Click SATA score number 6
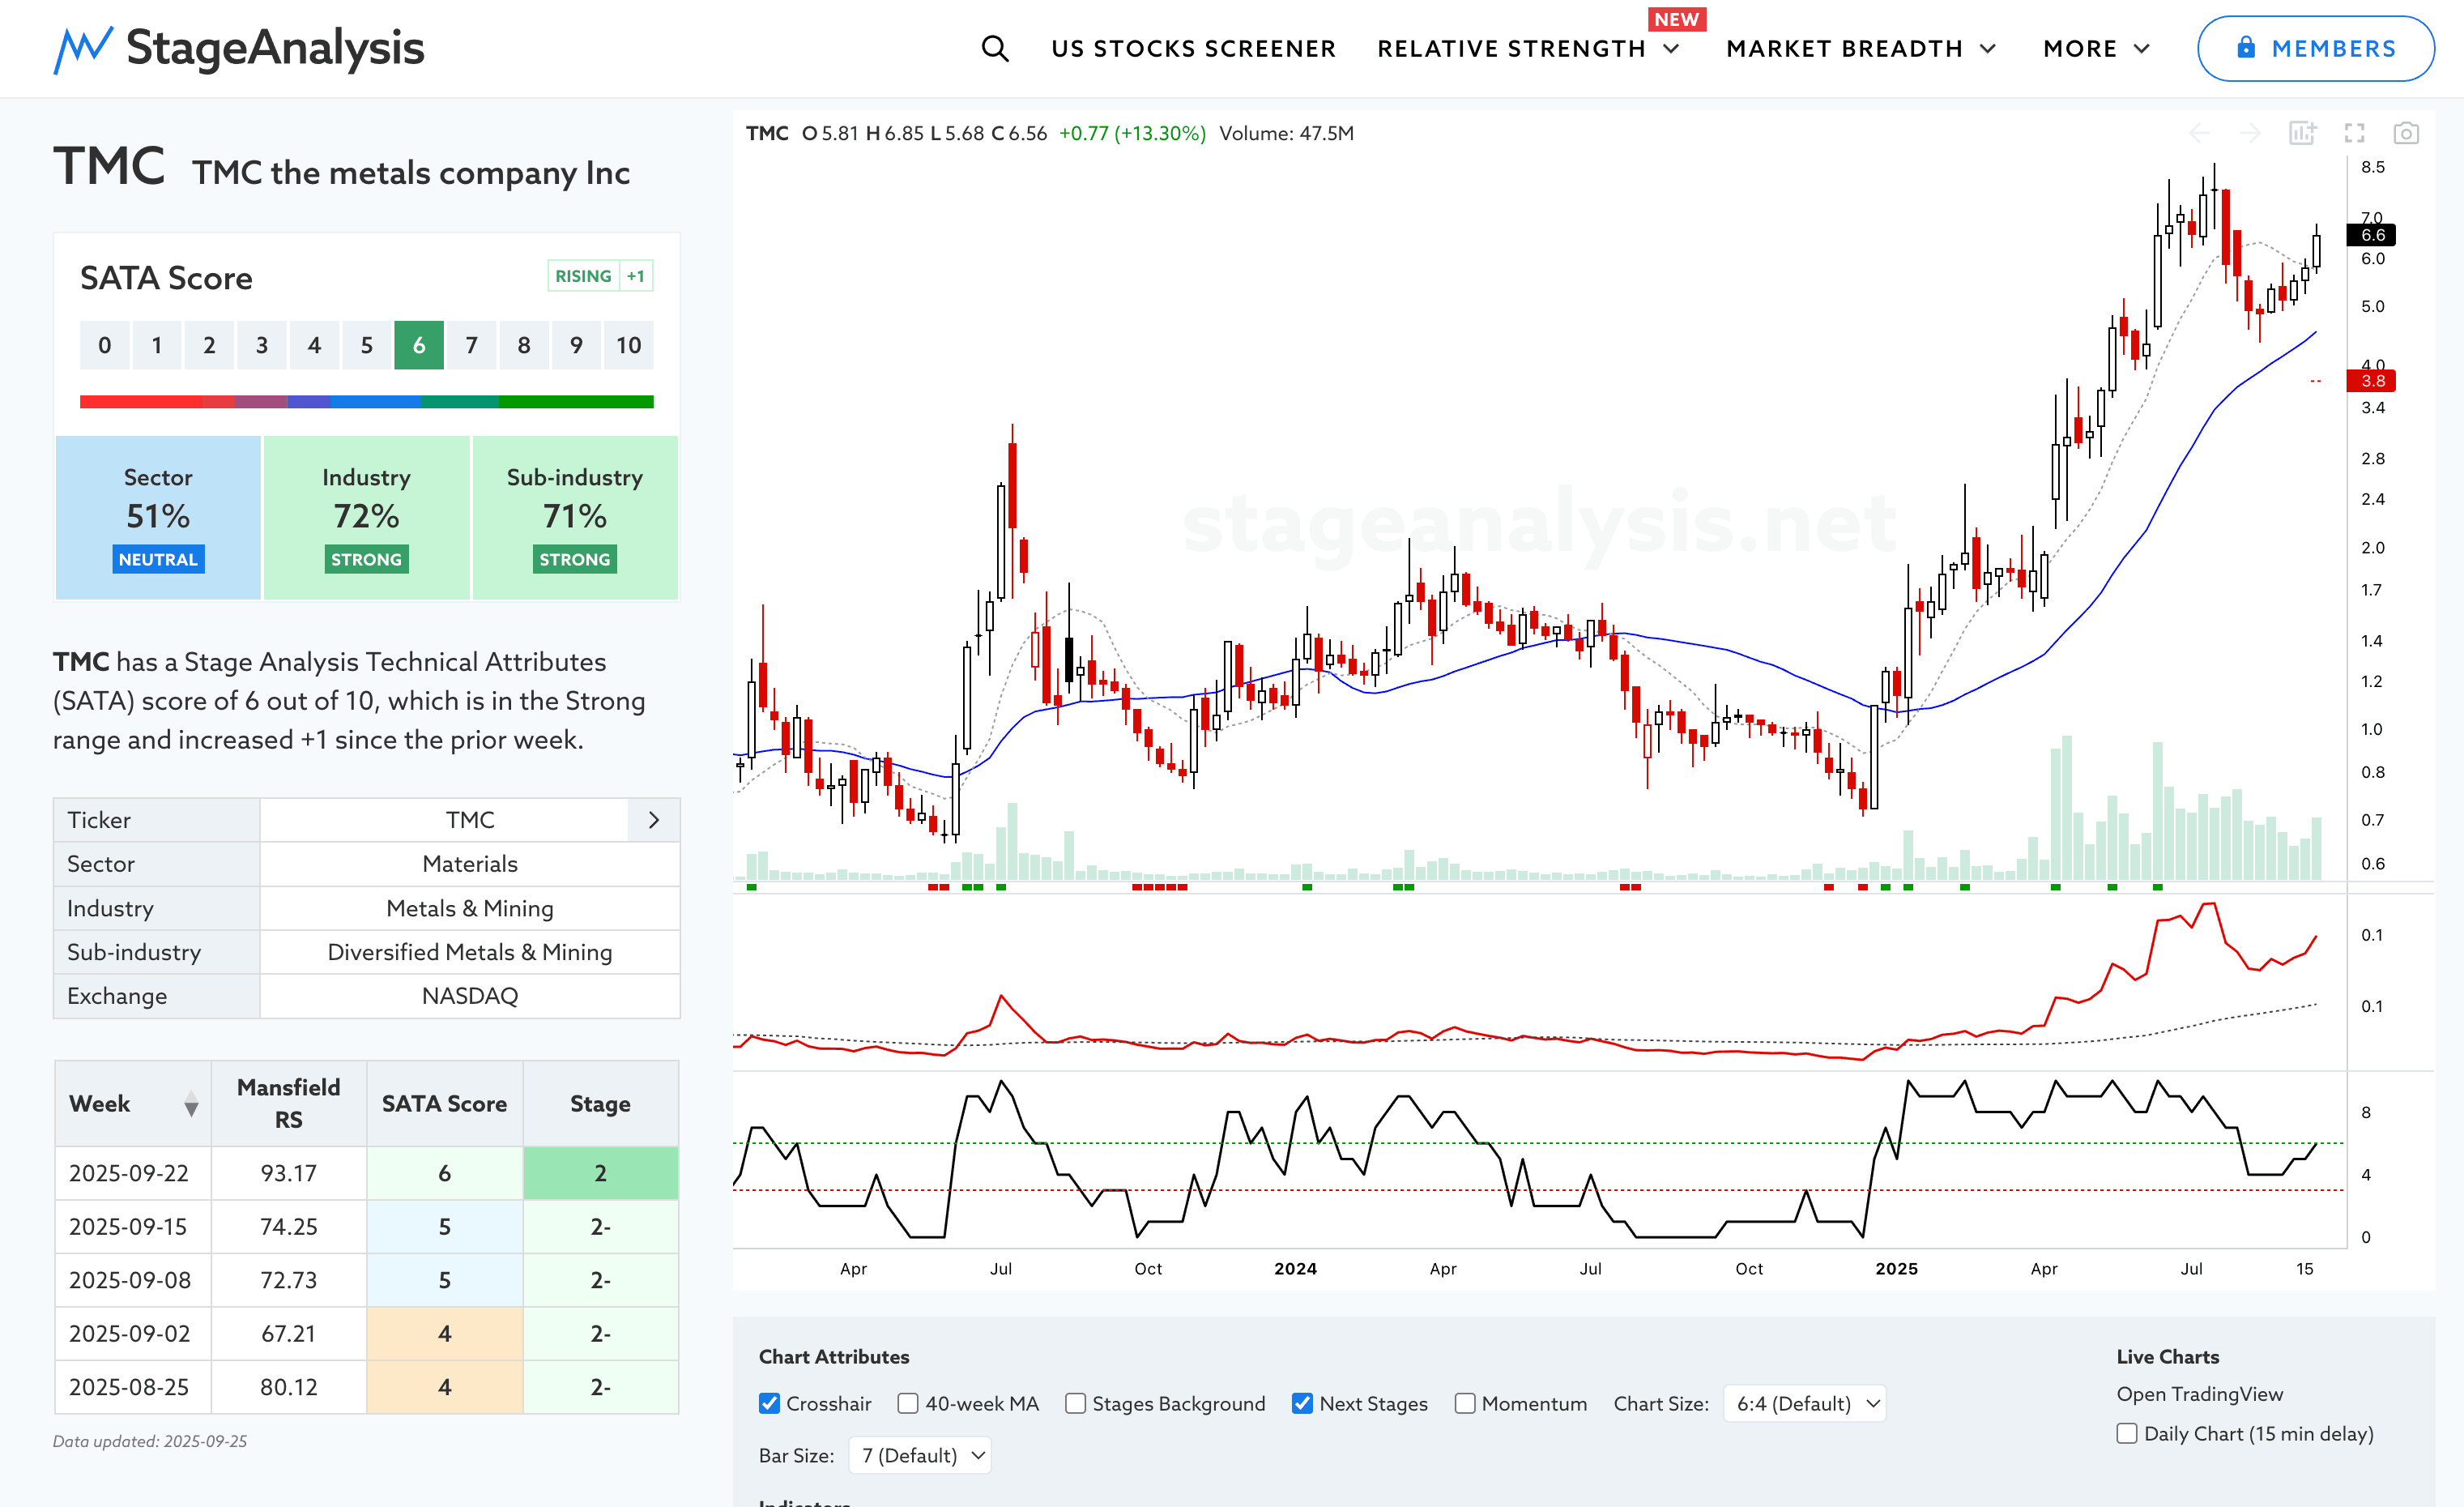The image size is (2464, 1507). click(x=419, y=345)
